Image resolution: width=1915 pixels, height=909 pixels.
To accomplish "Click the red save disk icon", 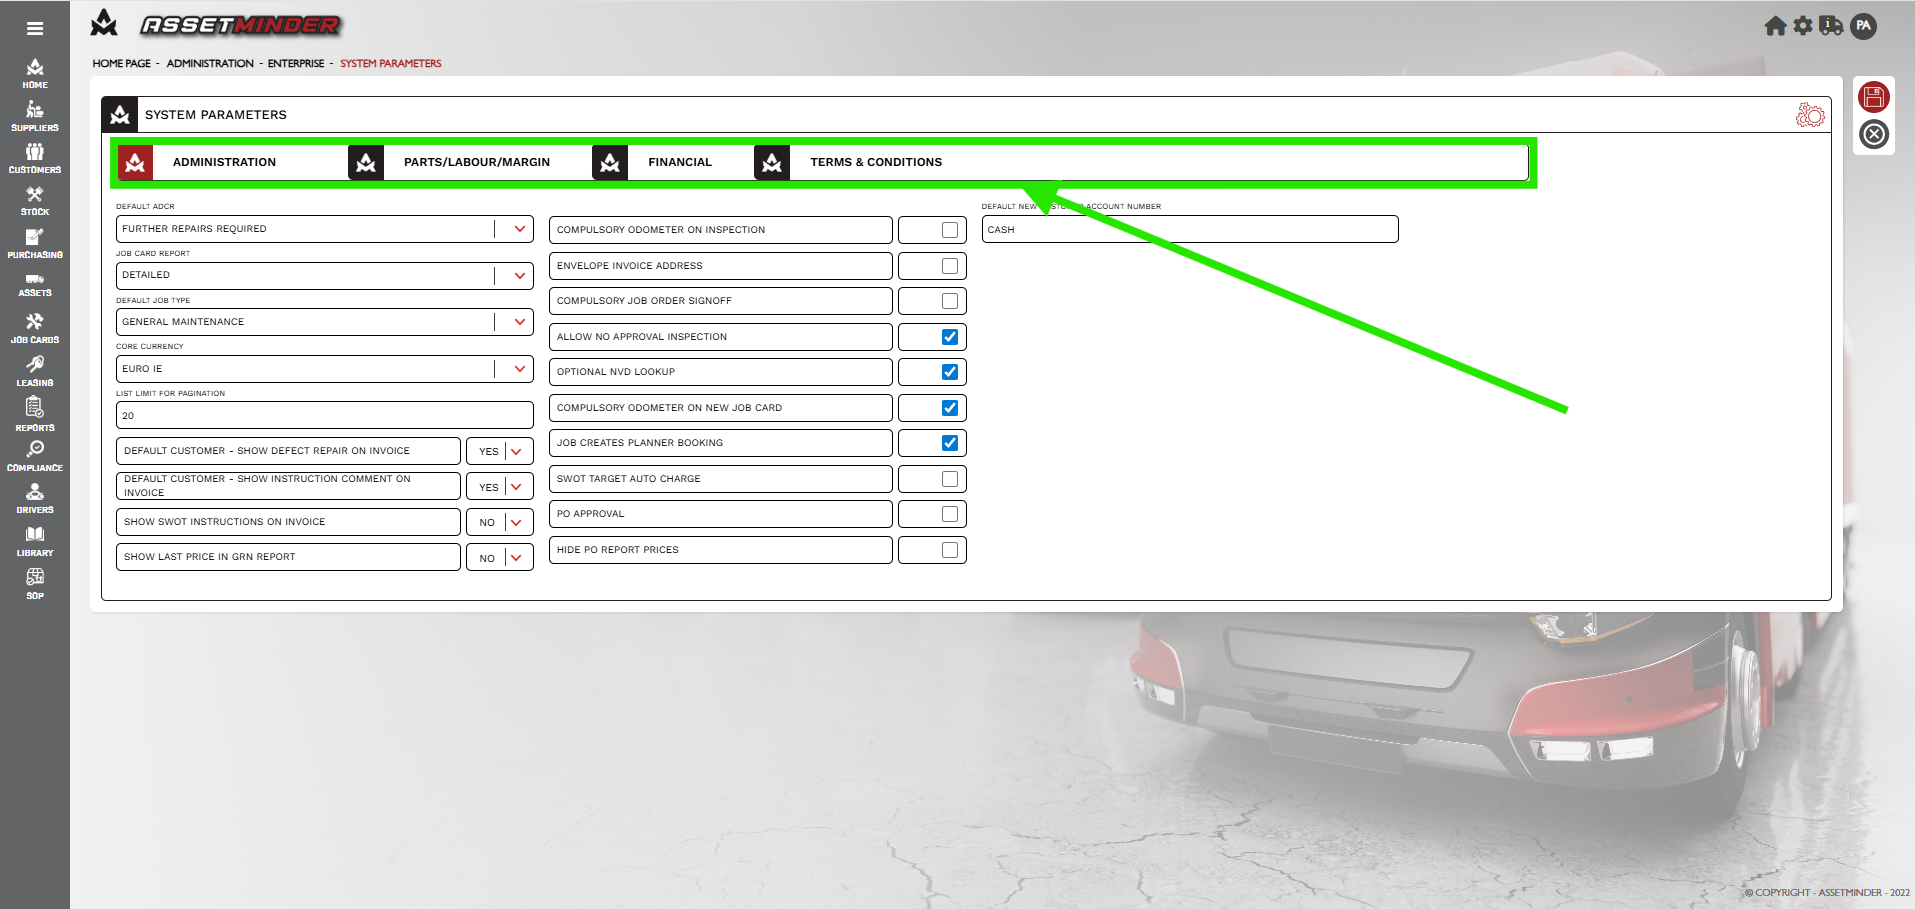I will tap(1873, 97).
